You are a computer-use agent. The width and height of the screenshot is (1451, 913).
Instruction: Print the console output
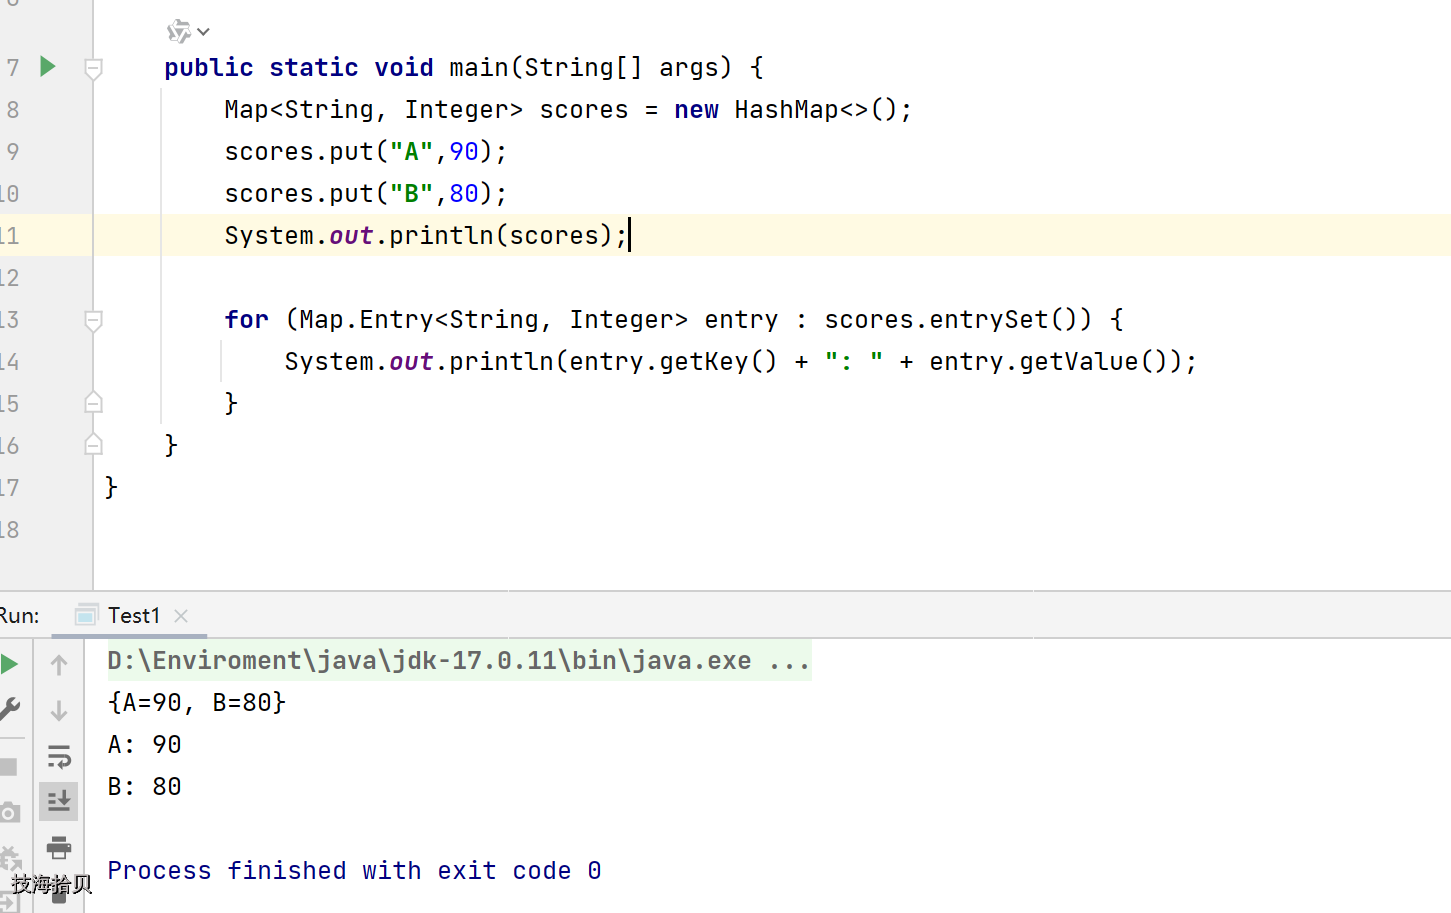(59, 848)
